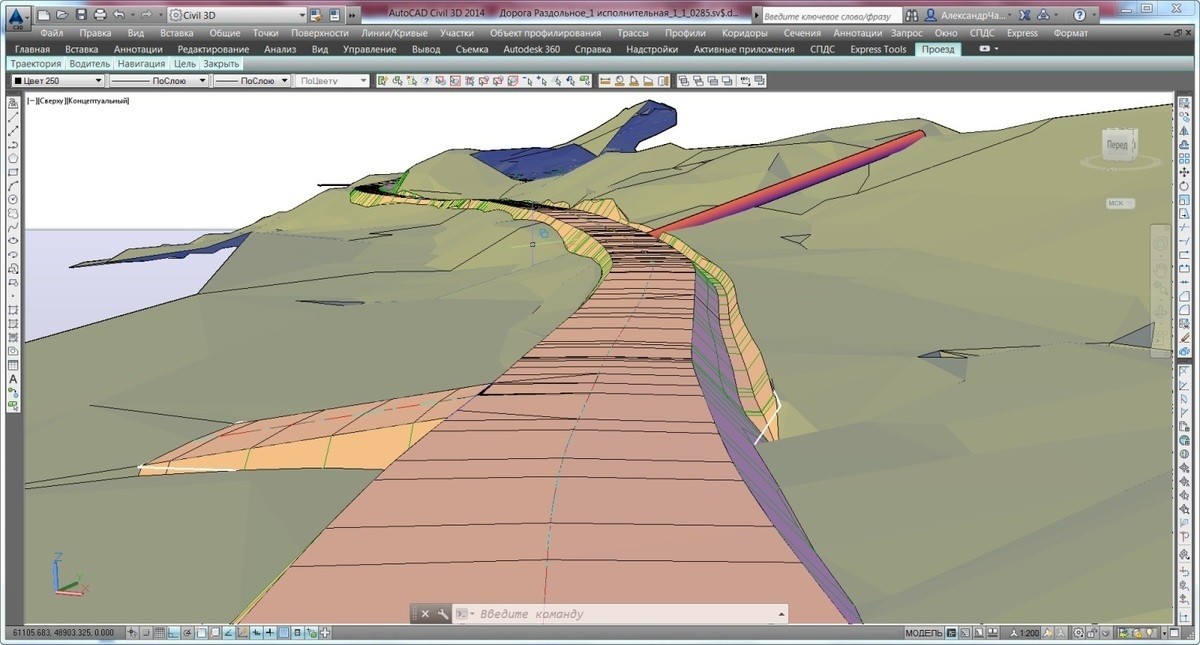Open command line settings wrench icon
This screenshot has height=645, width=1200.
point(442,614)
